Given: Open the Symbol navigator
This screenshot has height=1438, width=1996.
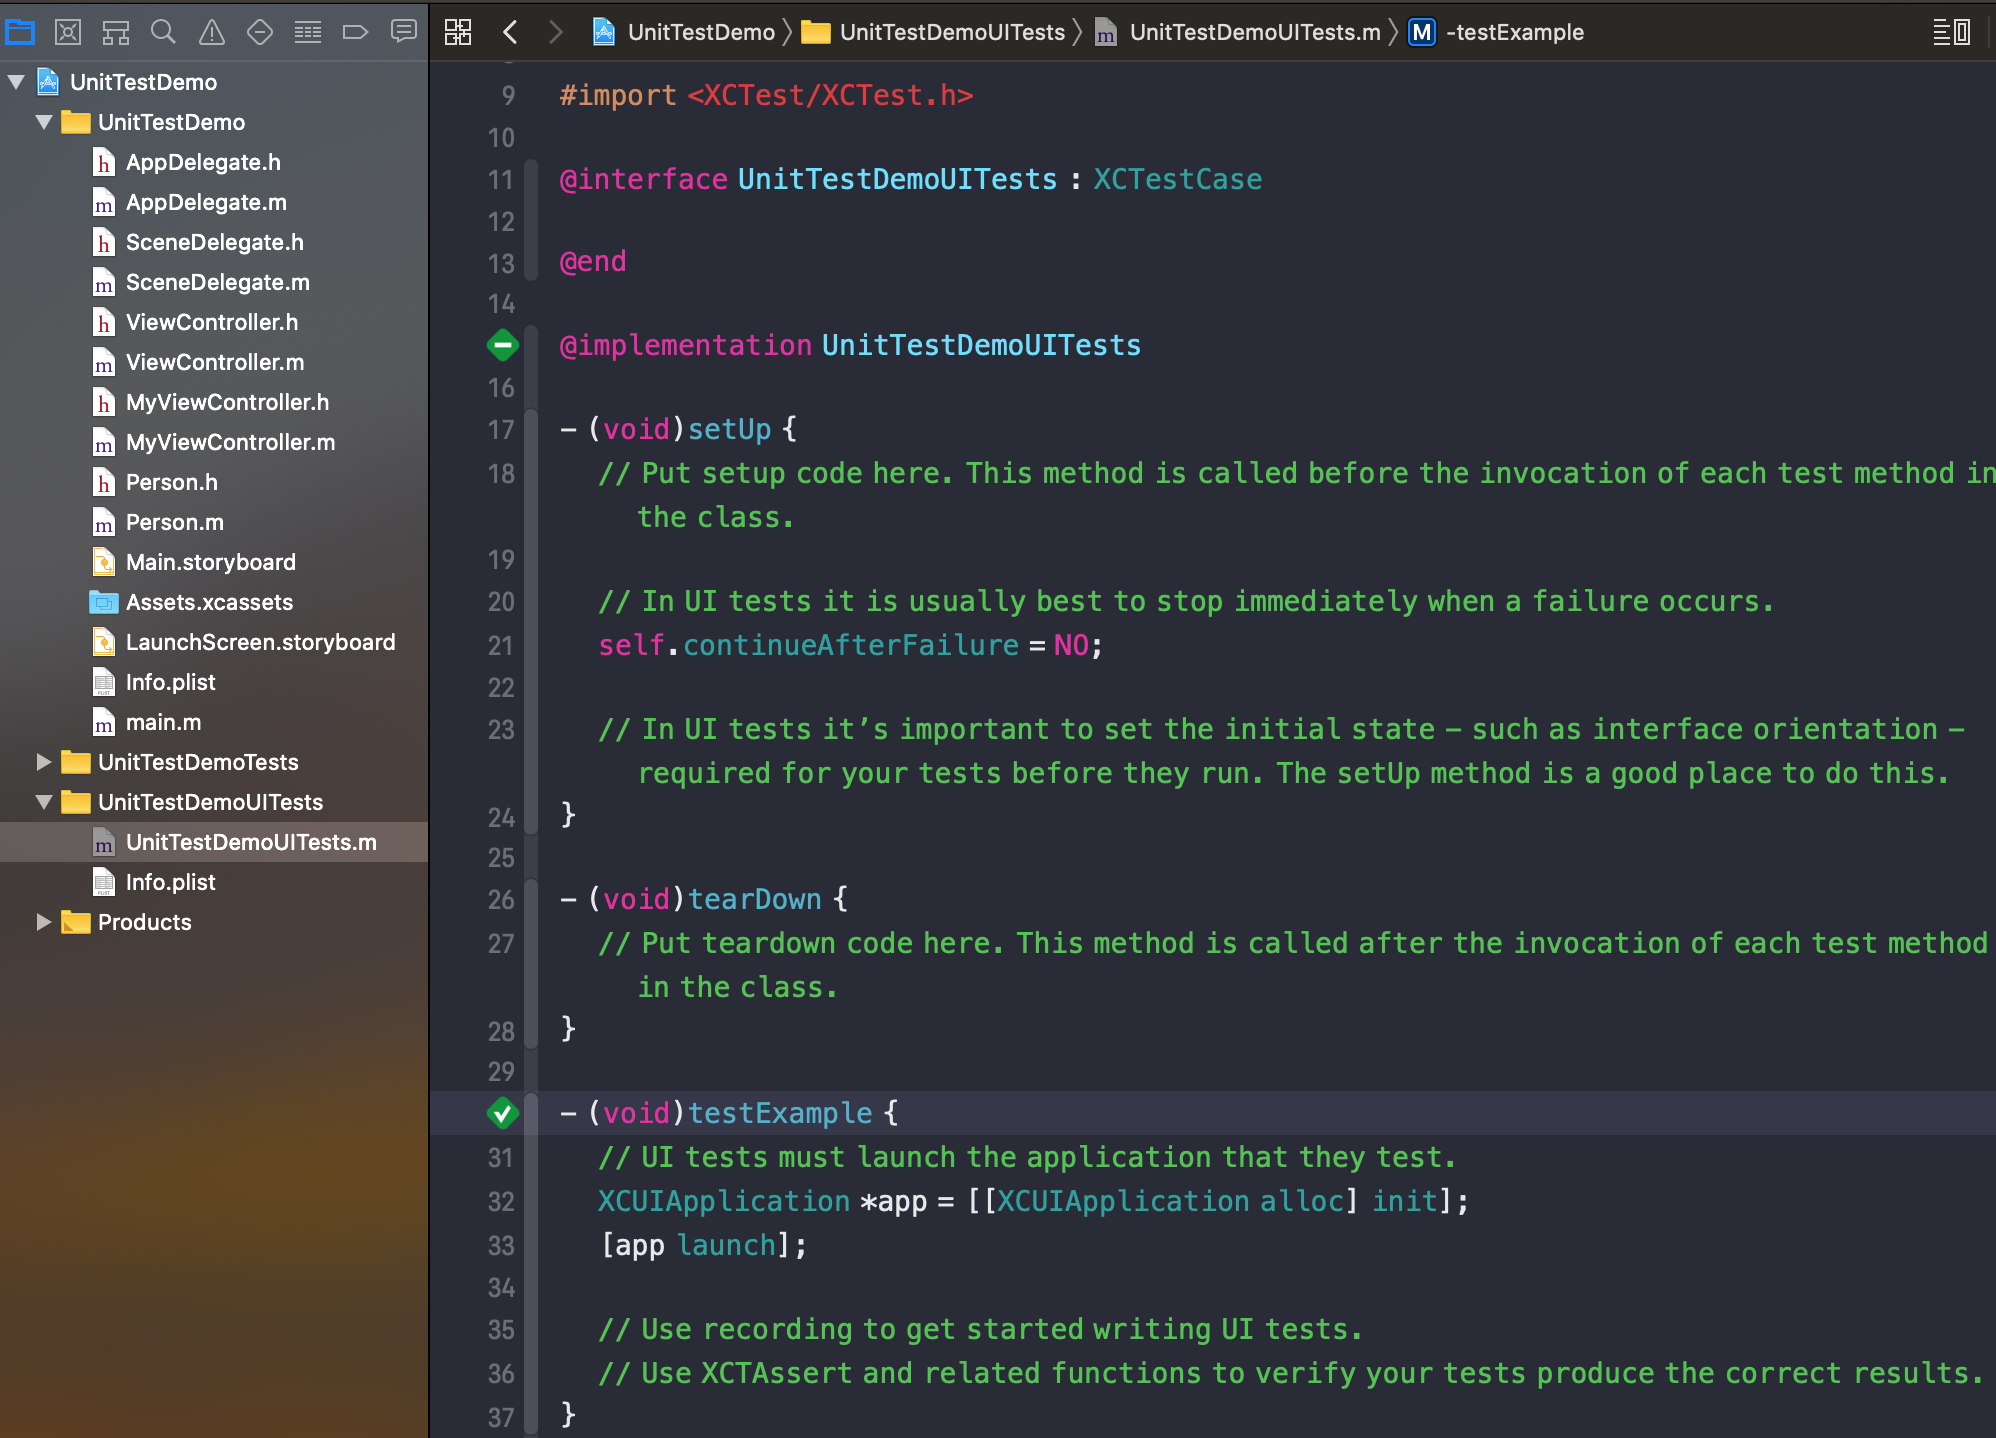Looking at the screenshot, I should [x=116, y=32].
